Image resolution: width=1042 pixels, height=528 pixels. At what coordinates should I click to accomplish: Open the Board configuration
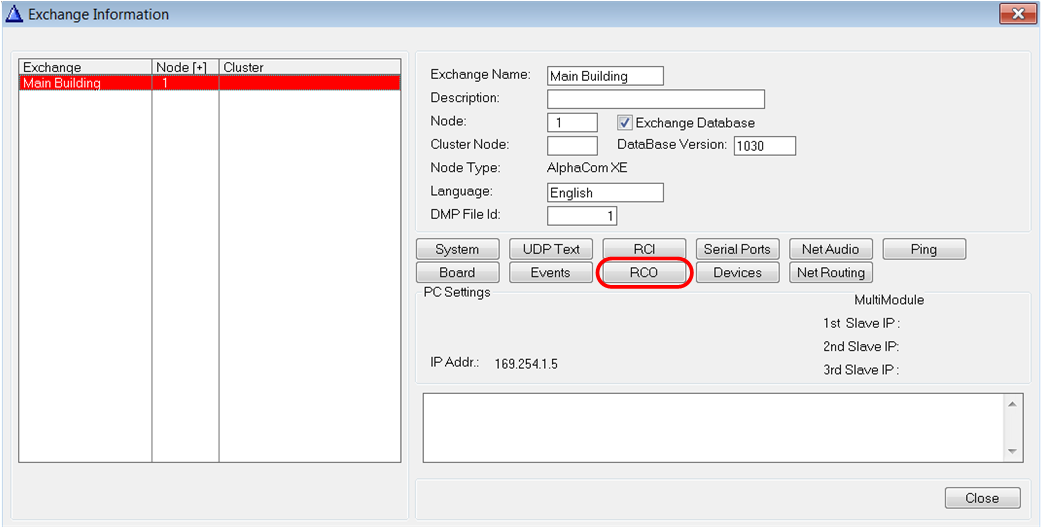457,273
